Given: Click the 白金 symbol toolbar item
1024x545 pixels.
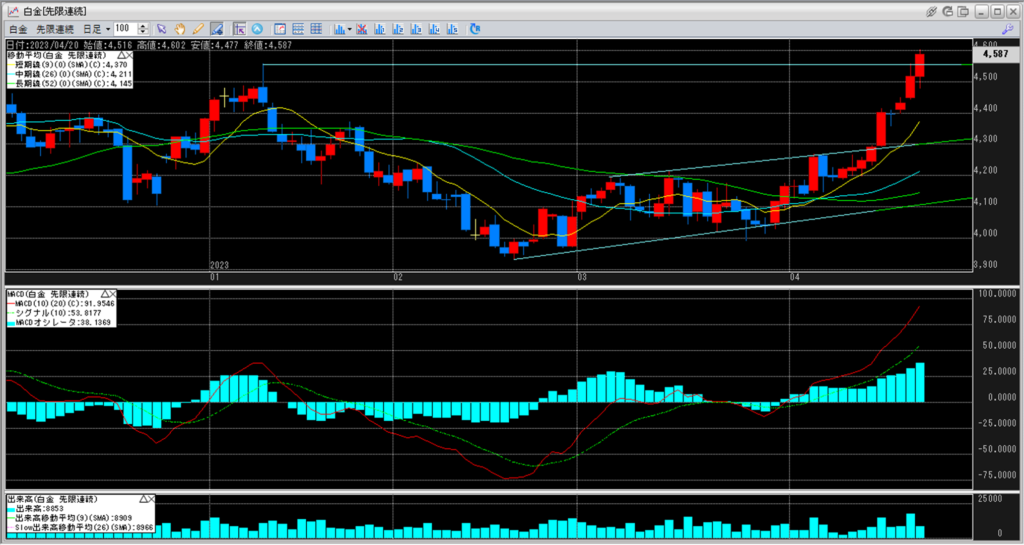Looking at the screenshot, I should tap(17, 29).
